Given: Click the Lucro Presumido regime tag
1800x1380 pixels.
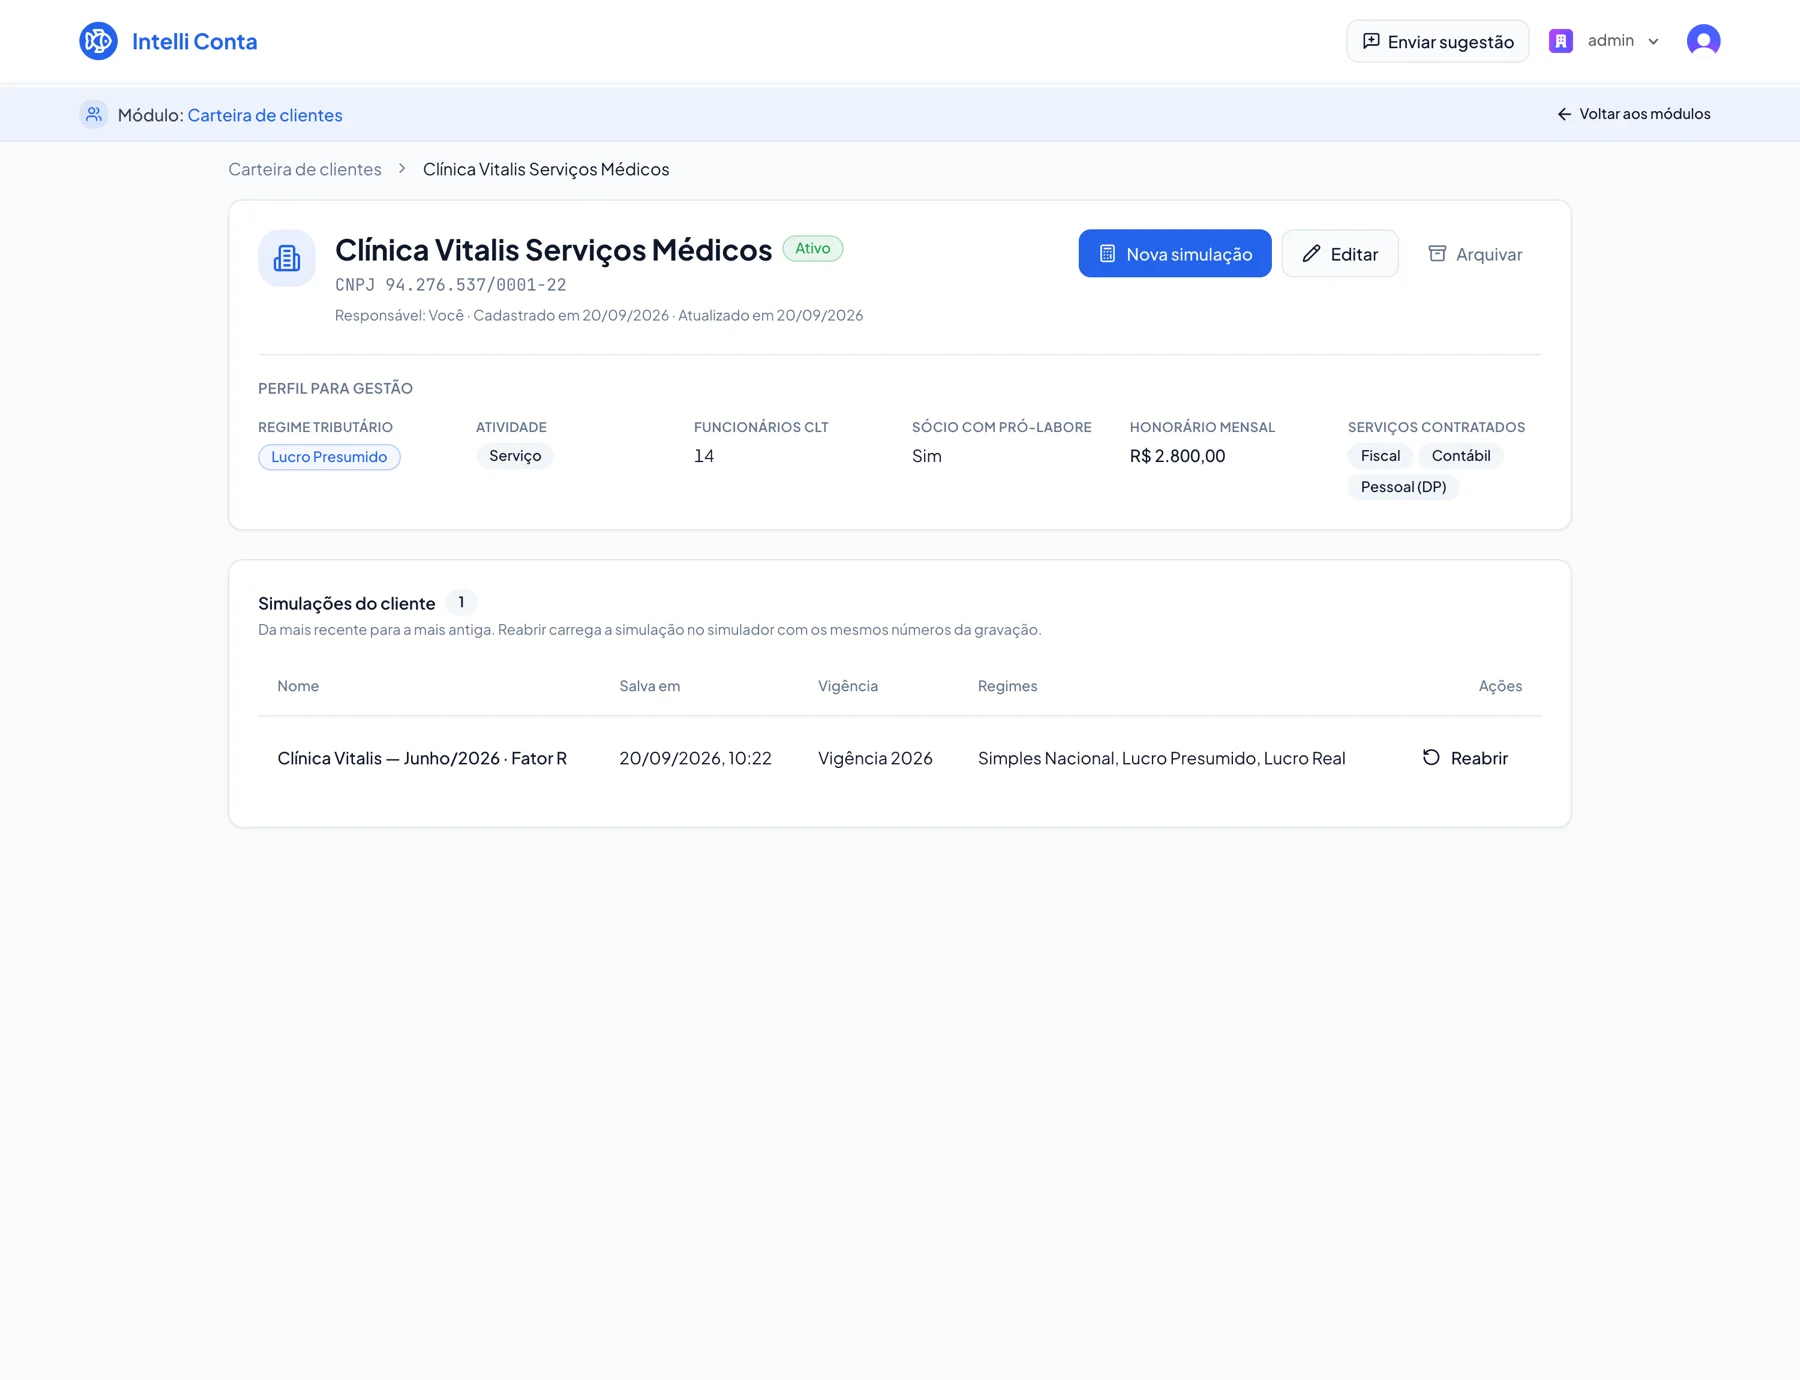Looking at the screenshot, I should pyautogui.click(x=329, y=457).
